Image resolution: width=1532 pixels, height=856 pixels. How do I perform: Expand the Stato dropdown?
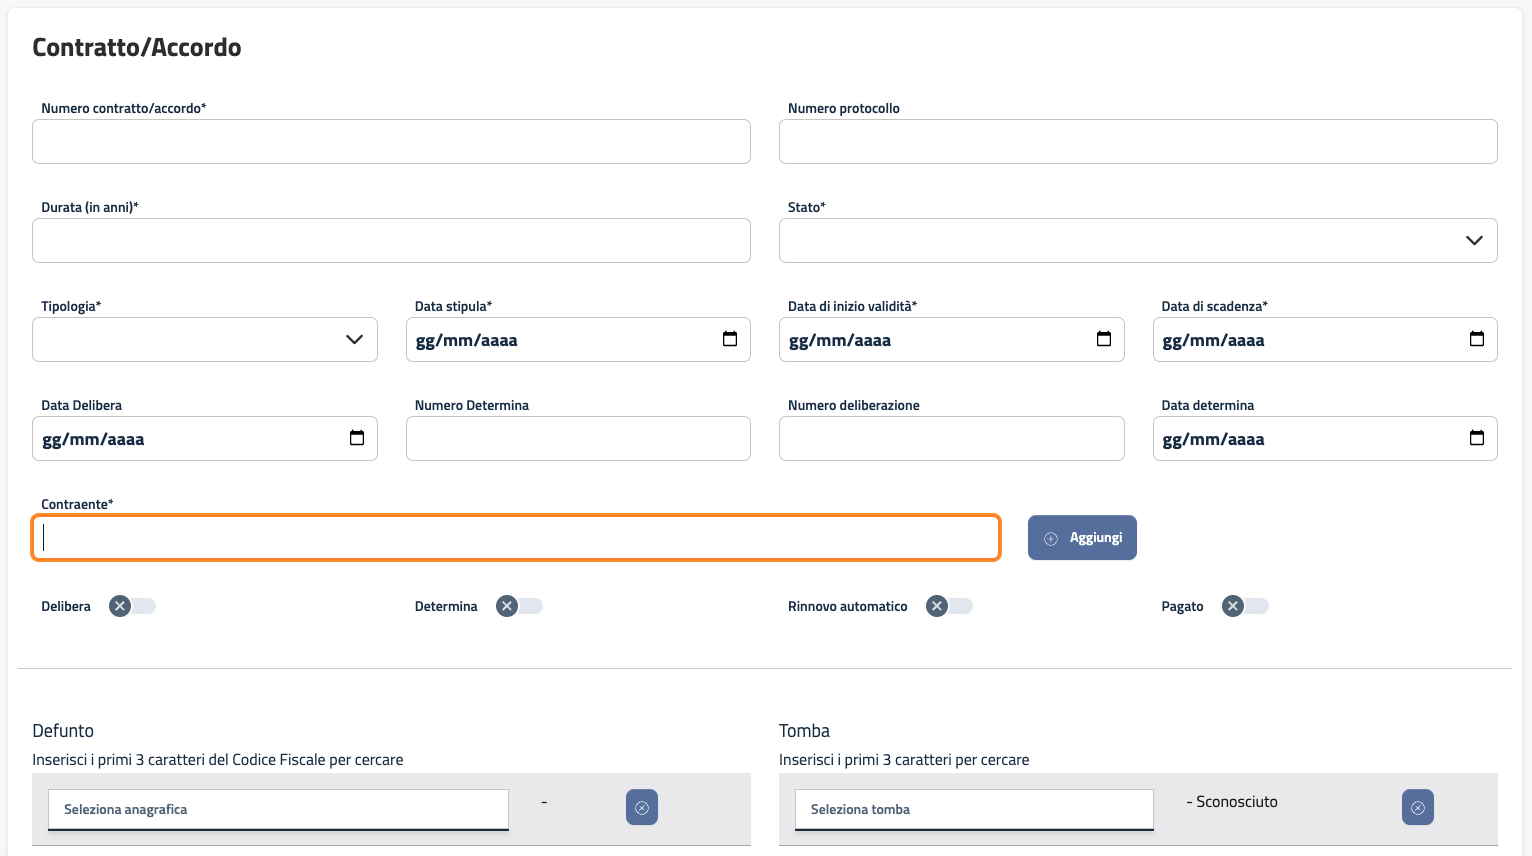pos(1138,241)
